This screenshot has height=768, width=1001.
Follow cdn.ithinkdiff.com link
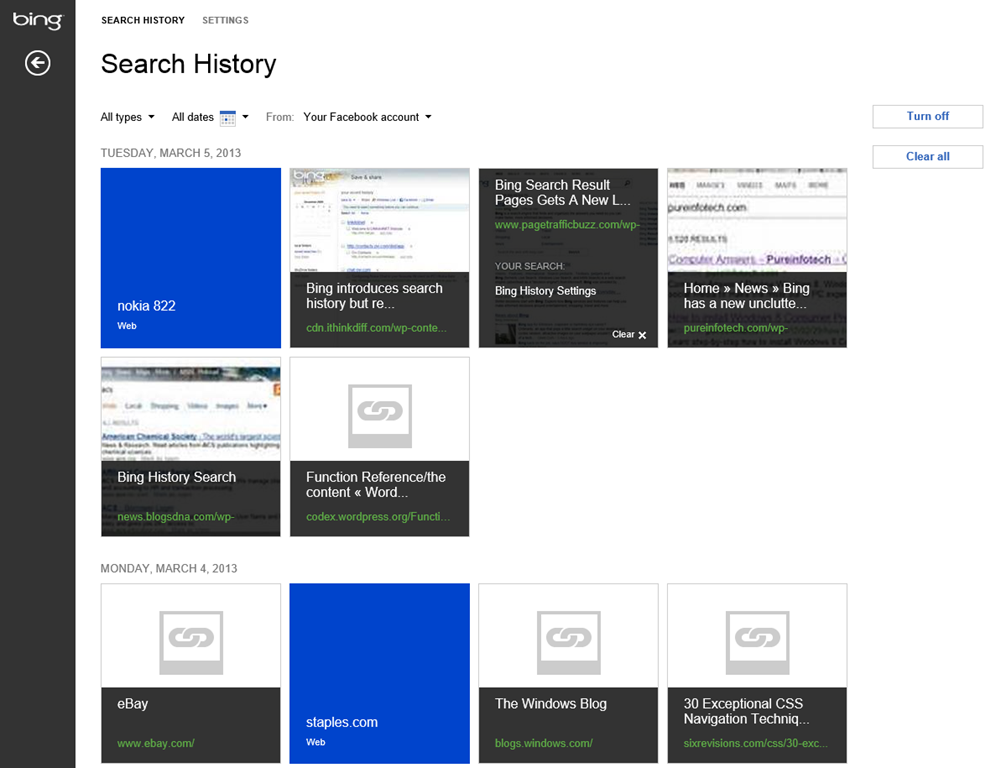coord(376,328)
